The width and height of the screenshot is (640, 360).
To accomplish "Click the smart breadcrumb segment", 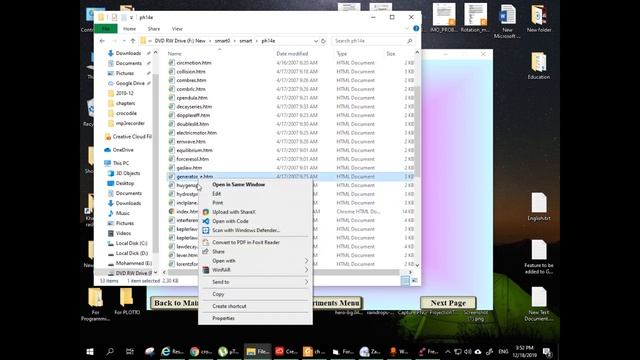I will 246,41.
